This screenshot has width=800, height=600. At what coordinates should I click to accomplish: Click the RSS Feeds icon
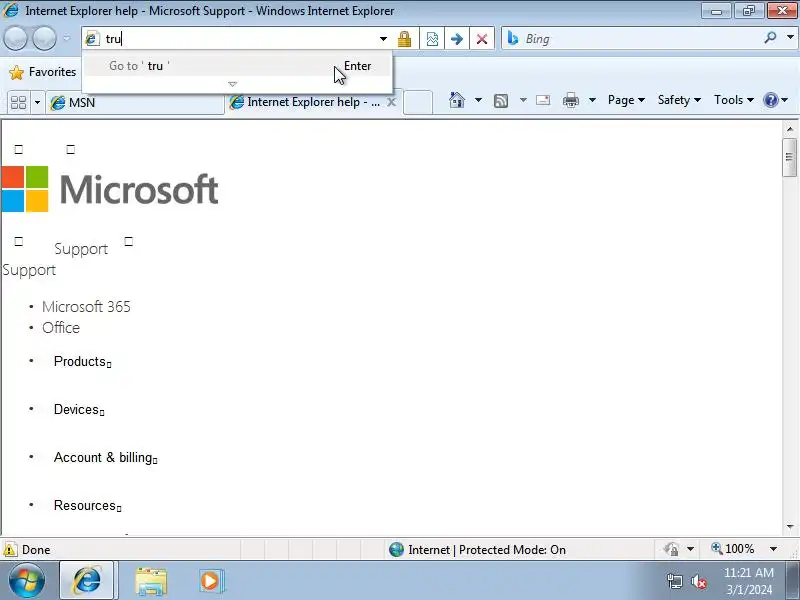click(501, 101)
